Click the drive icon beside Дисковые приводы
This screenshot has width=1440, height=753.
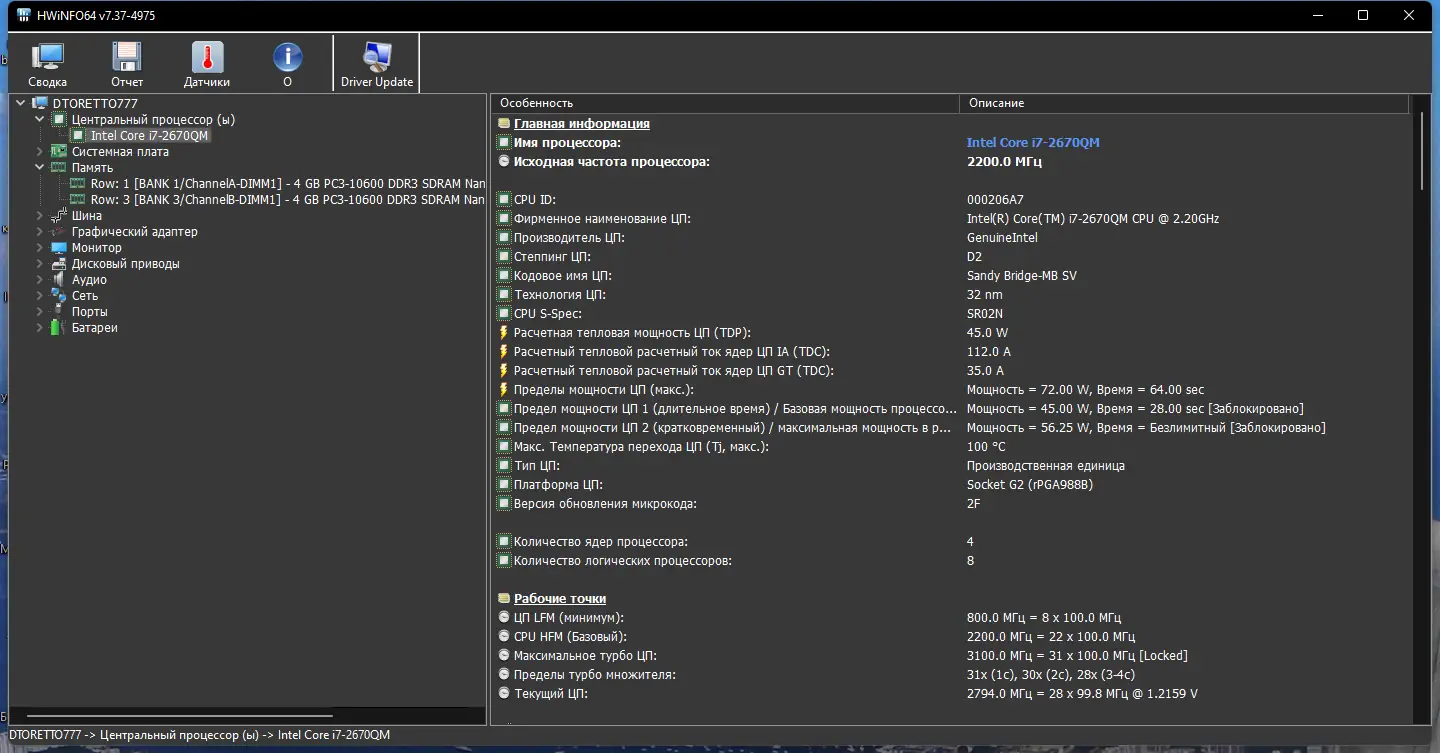[59, 263]
